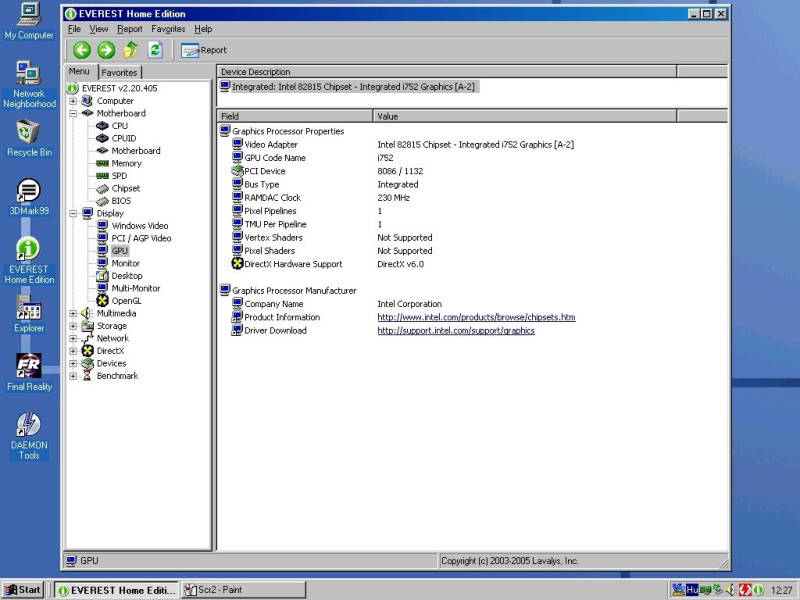Switch to the Menu tab in sidebar

(x=80, y=71)
